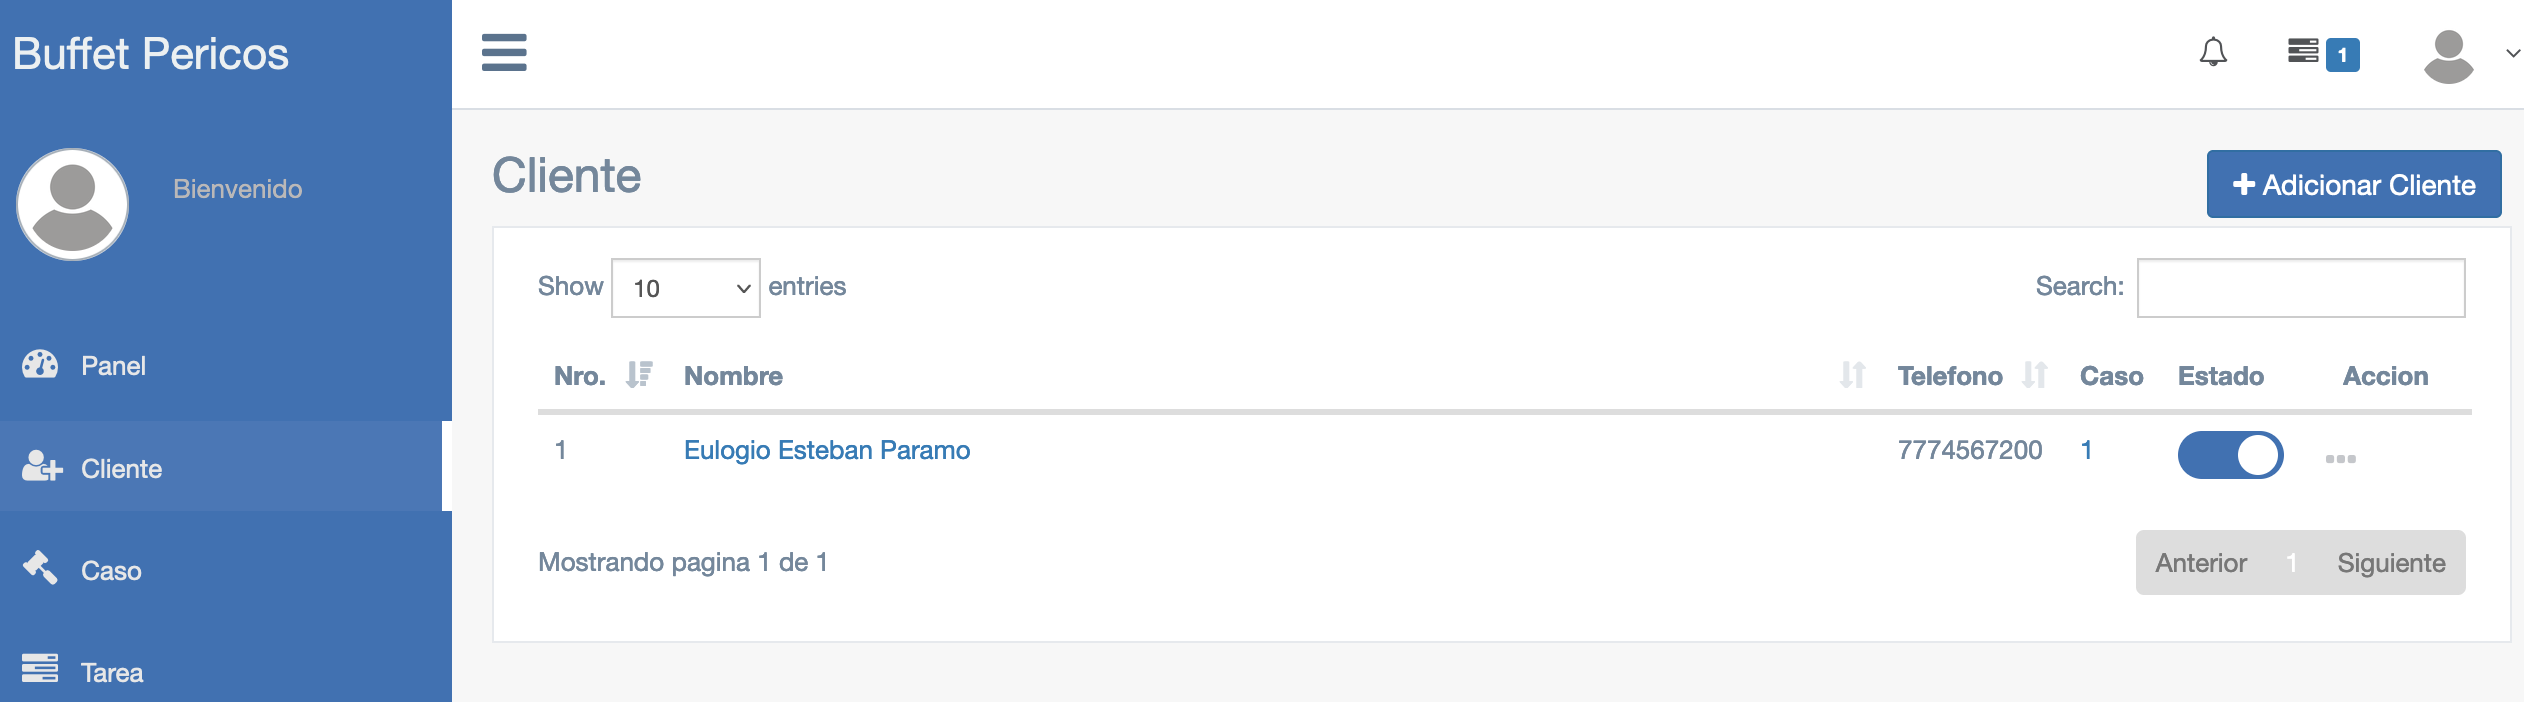Image resolution: width=2524 pixels, height=702 pixels.
Task: Click the hamburger menu icon
Action: tap(504, 53)
